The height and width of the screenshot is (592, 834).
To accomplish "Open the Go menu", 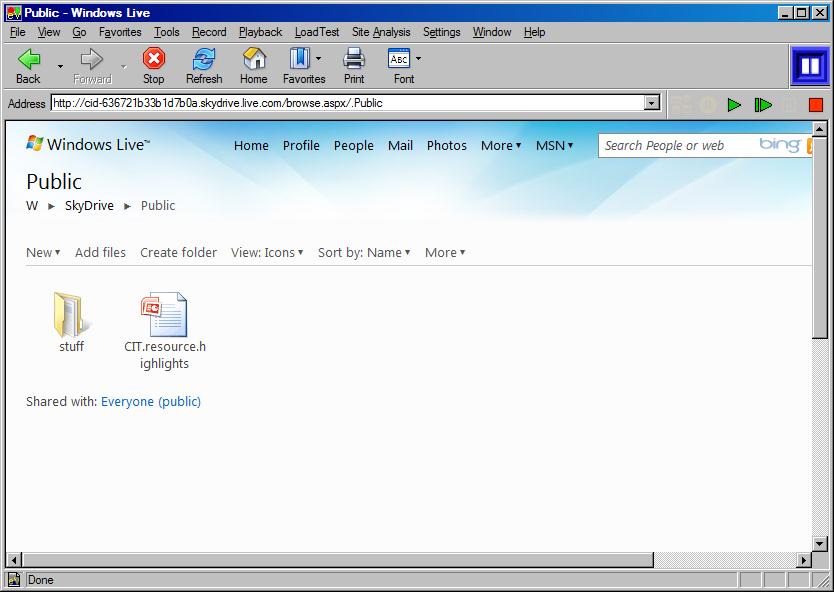I will point(79,32).
